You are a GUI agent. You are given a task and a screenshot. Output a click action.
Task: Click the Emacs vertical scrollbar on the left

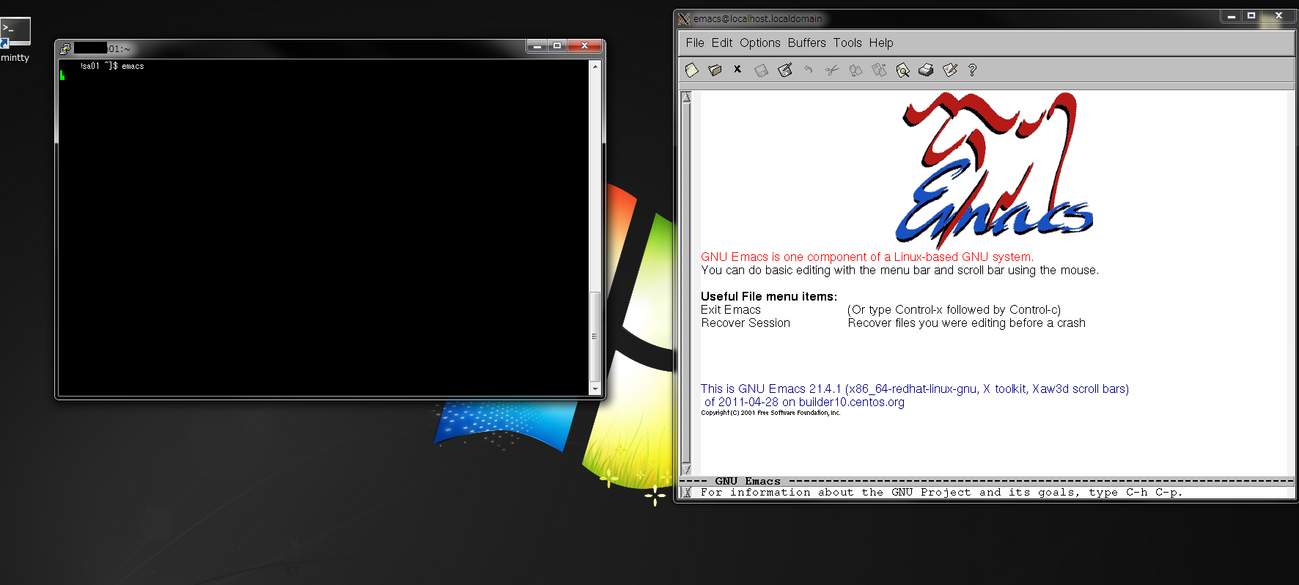click(x=686, y=283)
